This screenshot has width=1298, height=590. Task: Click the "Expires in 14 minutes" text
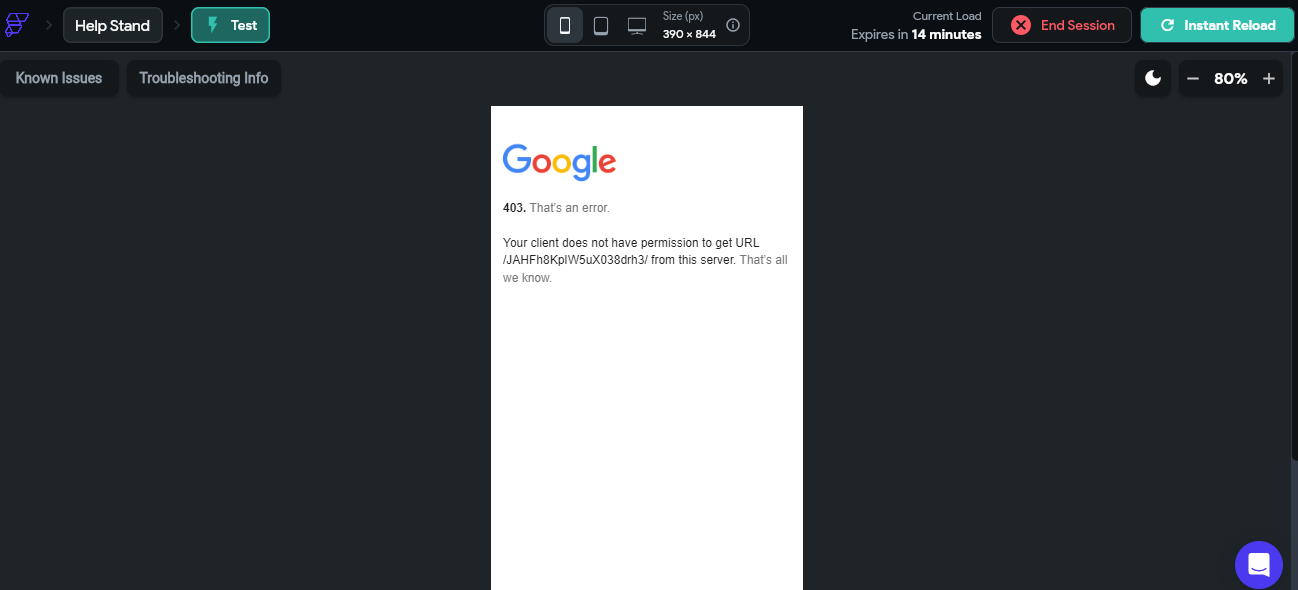click(916, 34)
